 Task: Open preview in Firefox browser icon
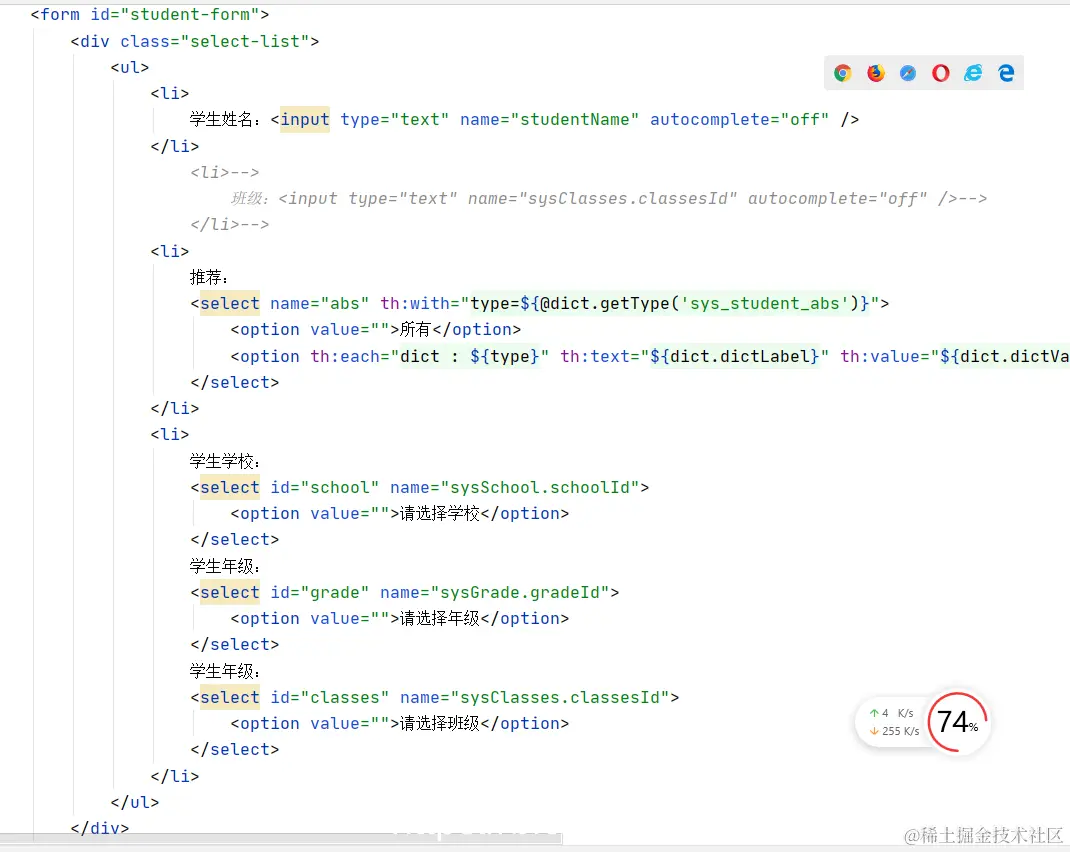[876, 73]
